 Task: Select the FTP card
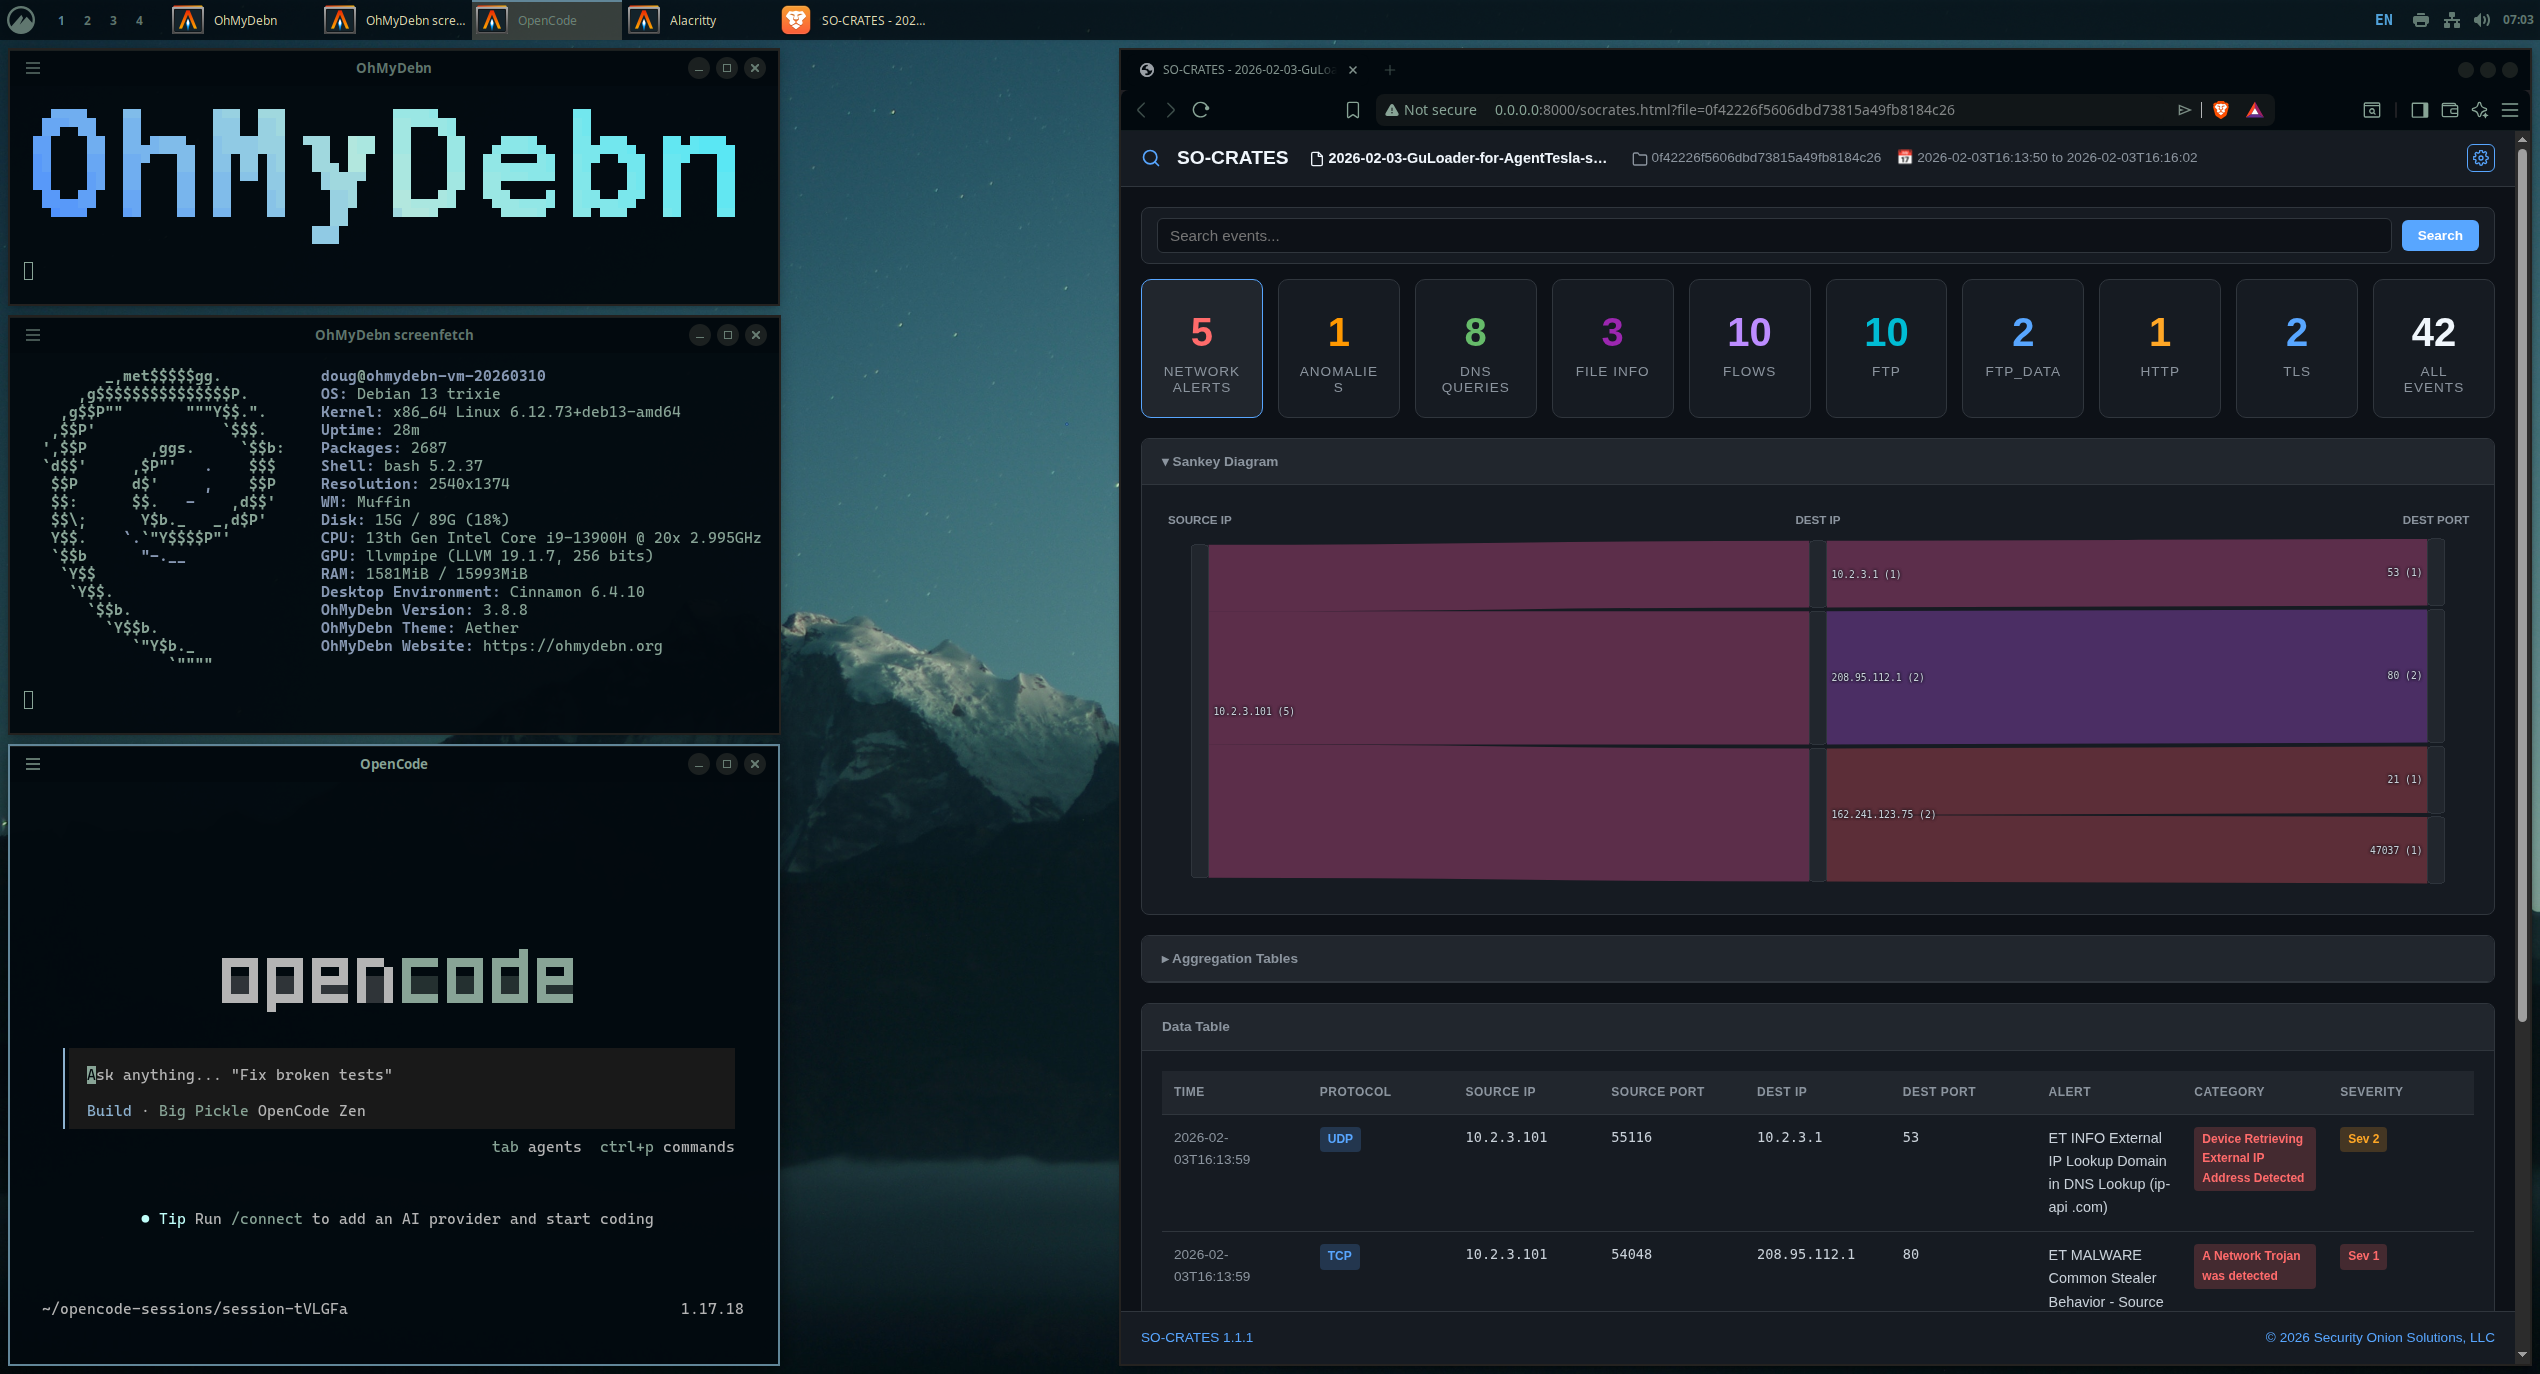1886,348
